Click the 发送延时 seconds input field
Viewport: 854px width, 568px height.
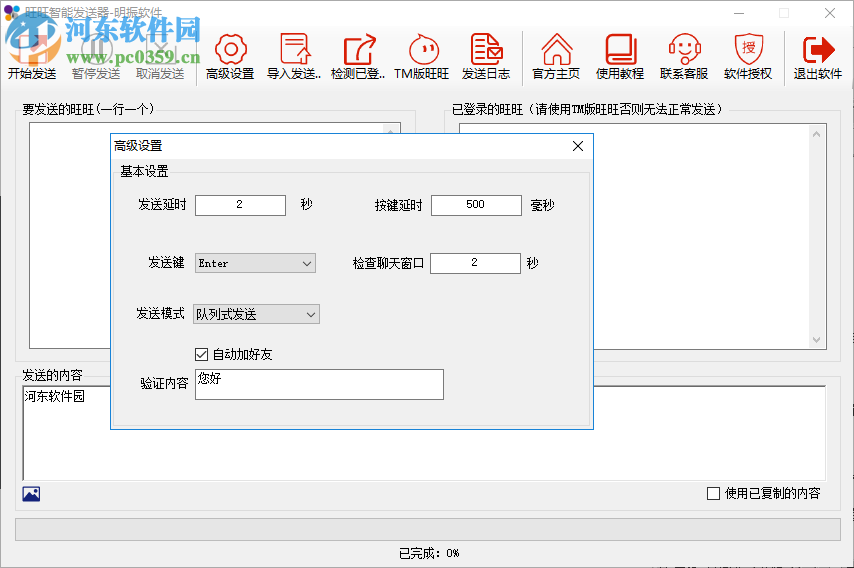pyautogui.click(x=240, y=205)
